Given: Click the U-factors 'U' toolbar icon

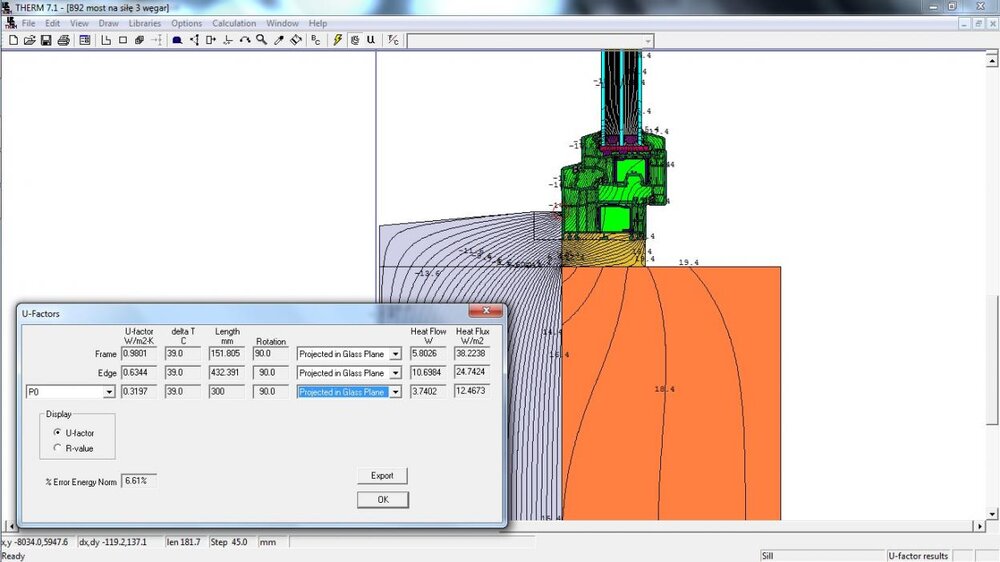Looking at the screenshot, I should pos(371,40).
